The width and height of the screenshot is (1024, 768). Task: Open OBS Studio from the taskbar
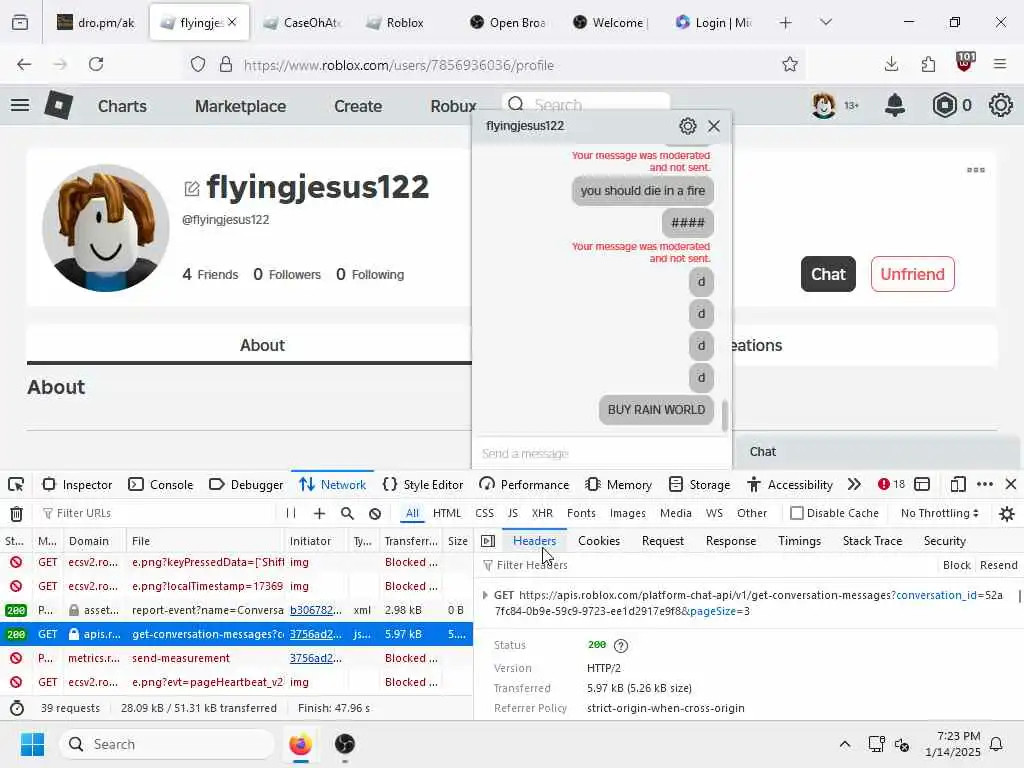[x=344, y=744]
